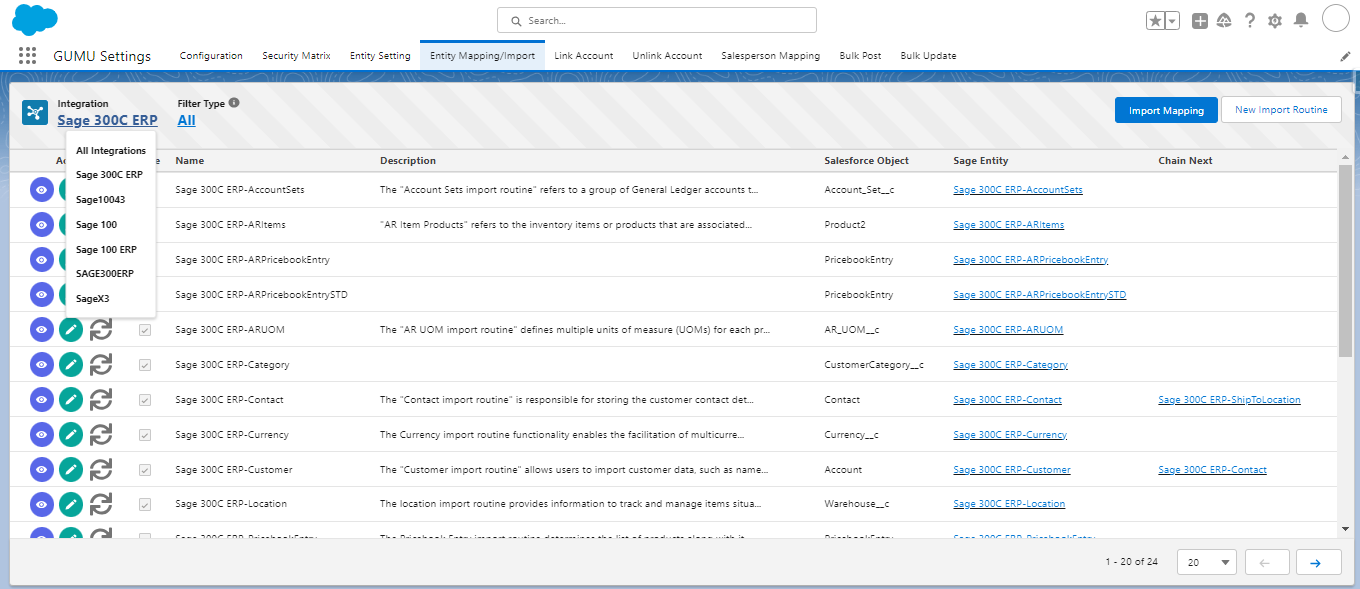Open the Help question mark icon
Viewport: 1360px width, 589px height.
(1250, 21)
